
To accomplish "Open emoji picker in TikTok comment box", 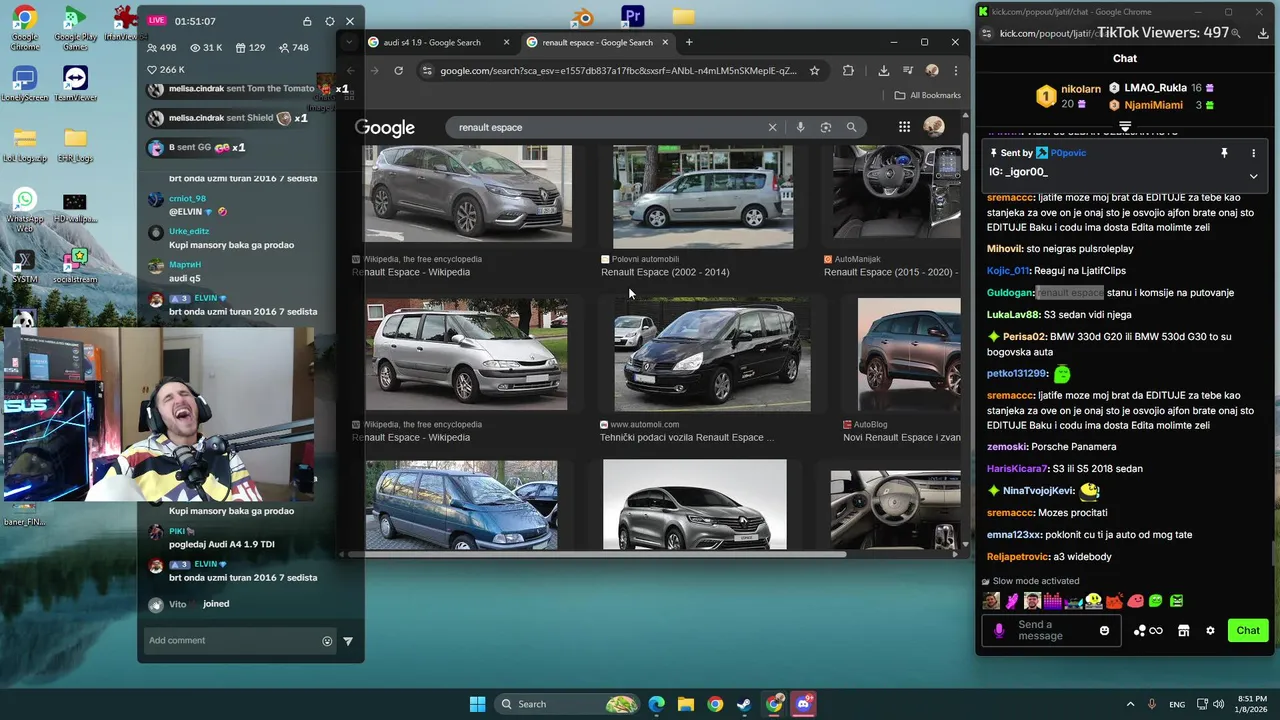I will click(327, 641).
